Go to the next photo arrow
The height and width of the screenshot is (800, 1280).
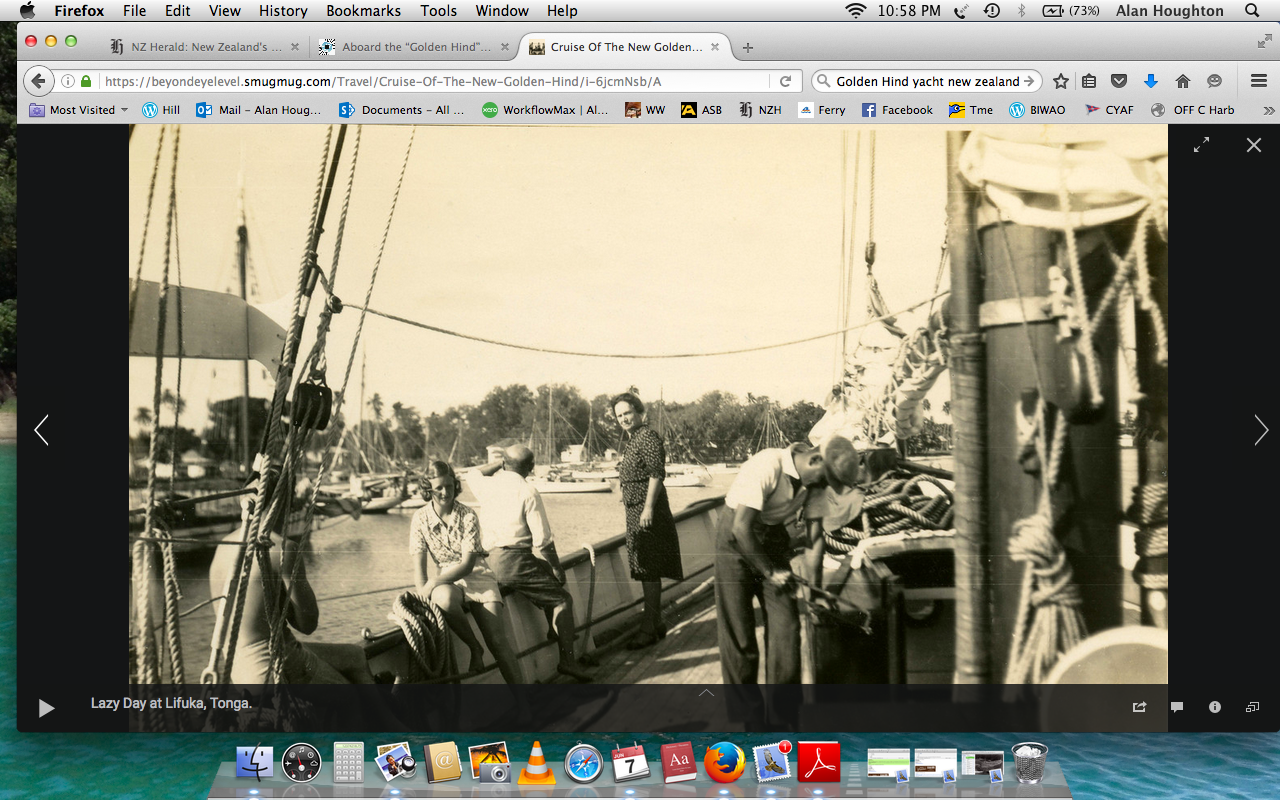coord(1261,430)
